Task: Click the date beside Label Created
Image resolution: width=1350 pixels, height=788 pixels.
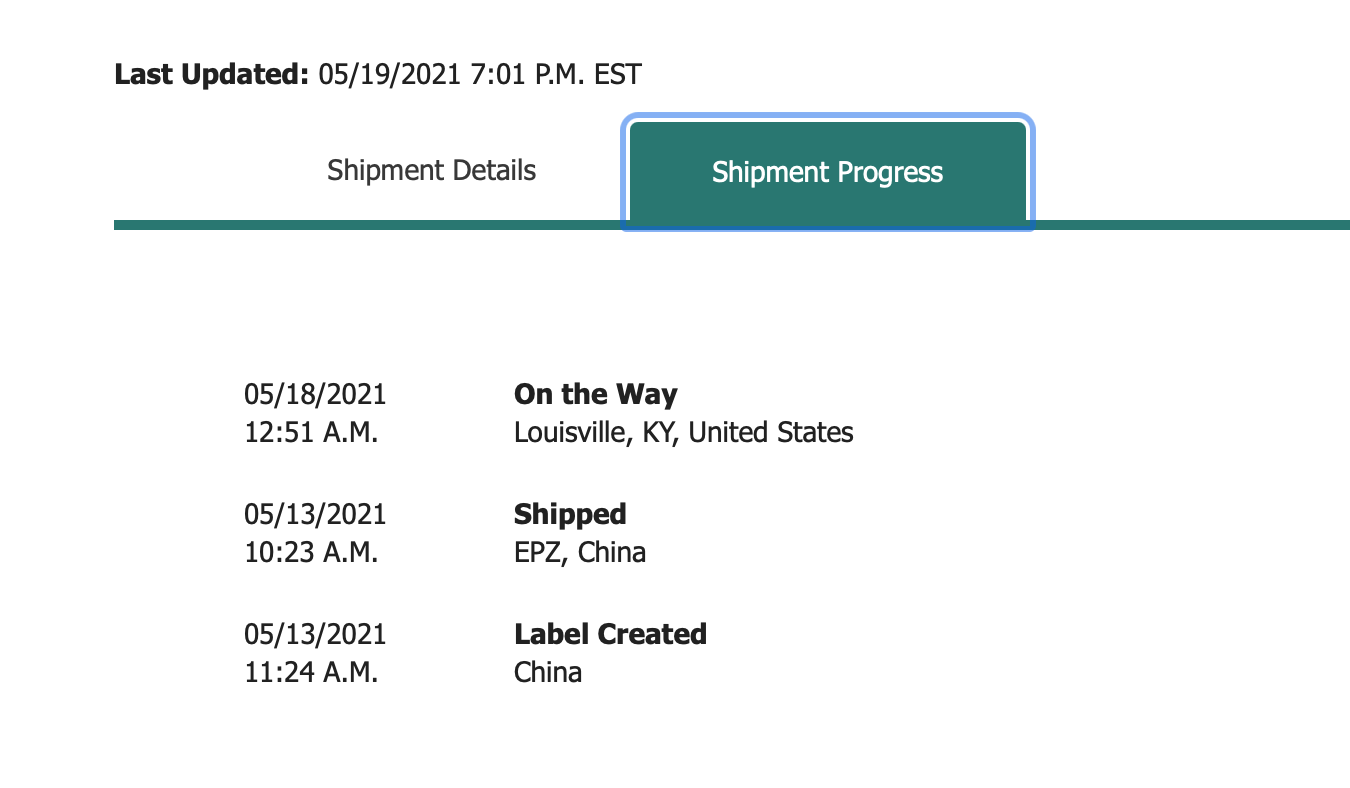Action: pos(315,634)
